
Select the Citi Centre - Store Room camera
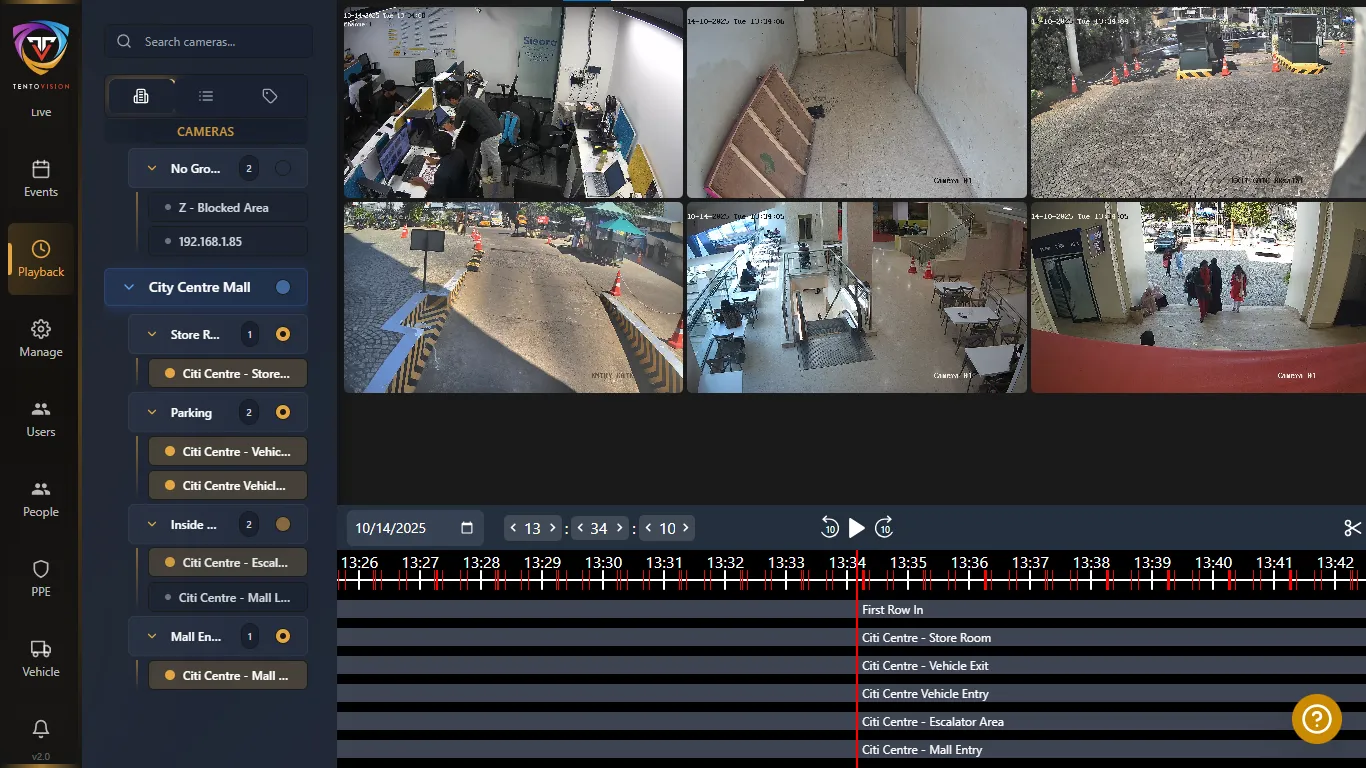pos(227,372)
